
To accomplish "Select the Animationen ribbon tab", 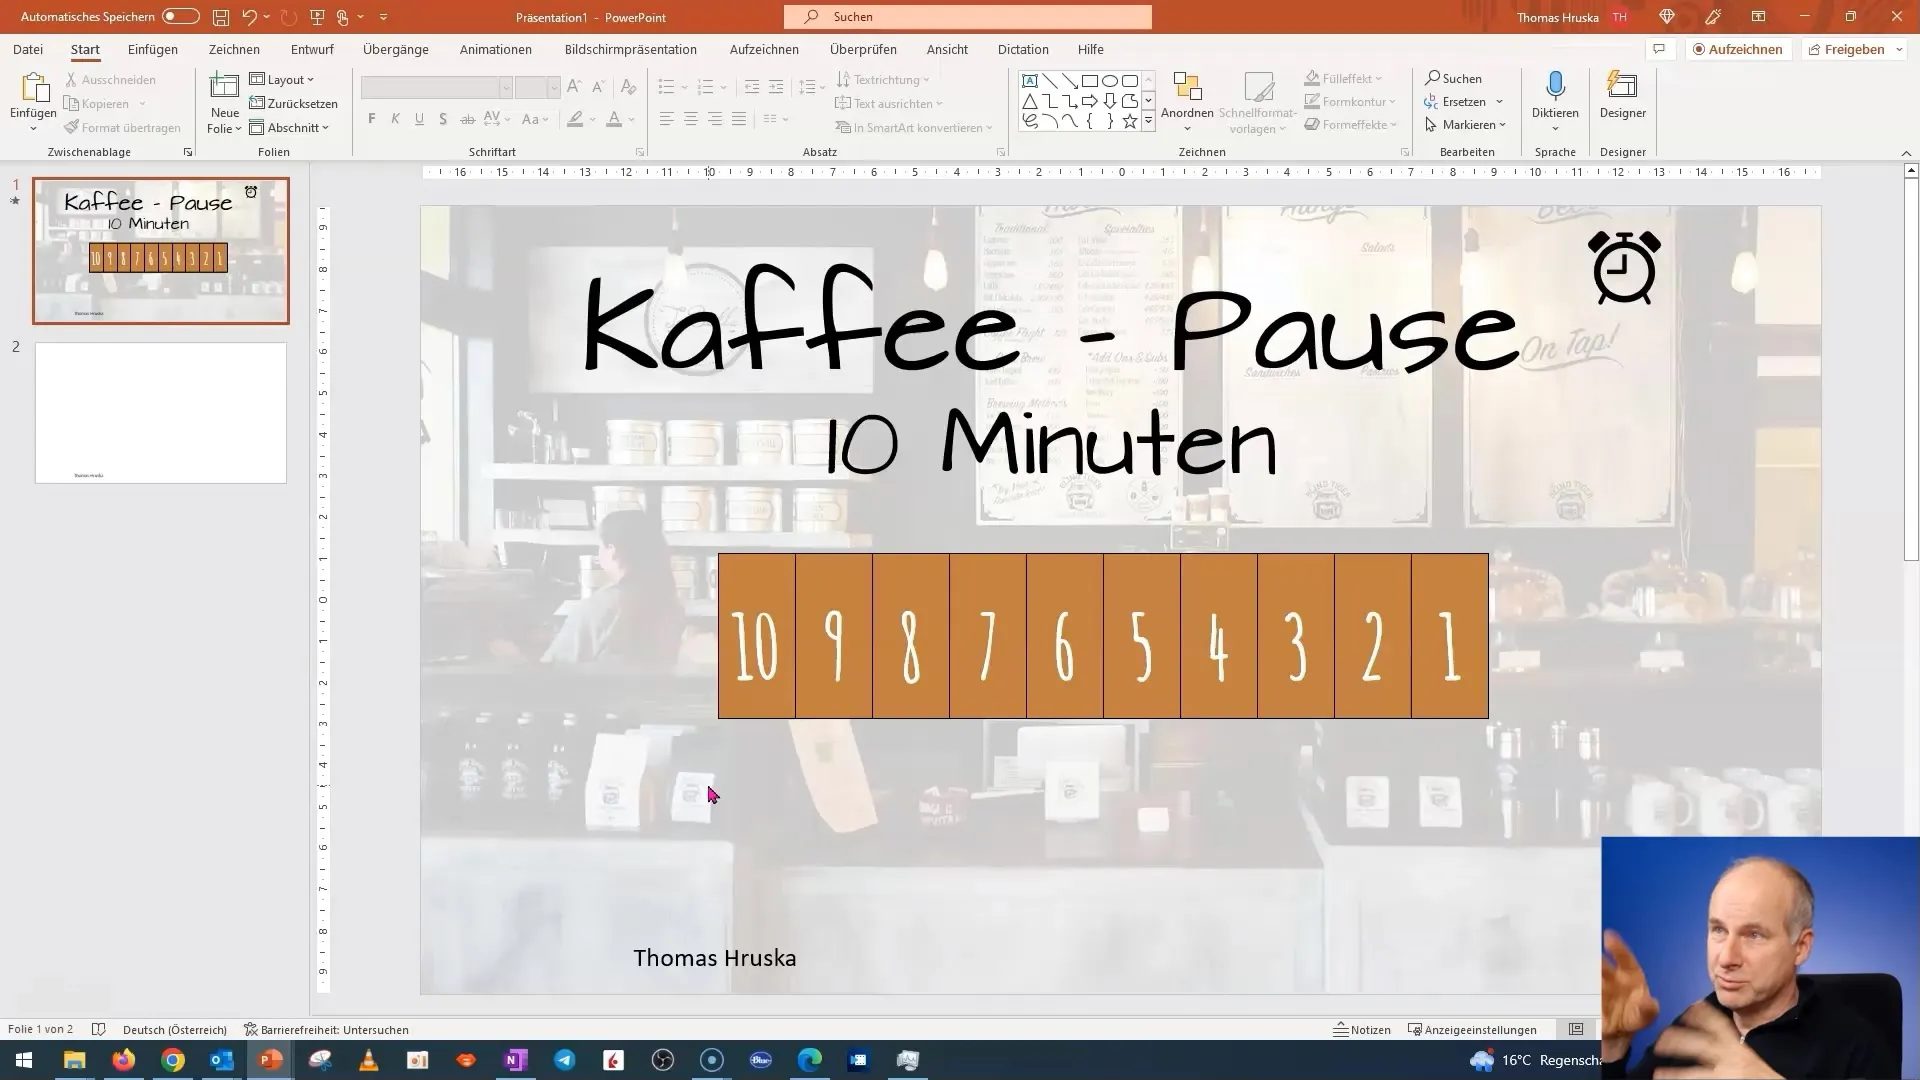I will pos(496,49).
